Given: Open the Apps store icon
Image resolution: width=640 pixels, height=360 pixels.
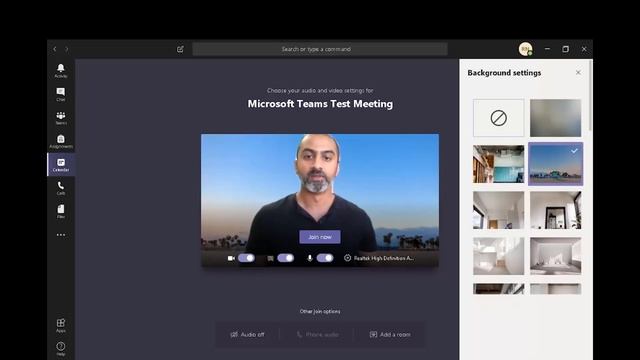Looking at the screenshot, I should [x=61, y=325].
